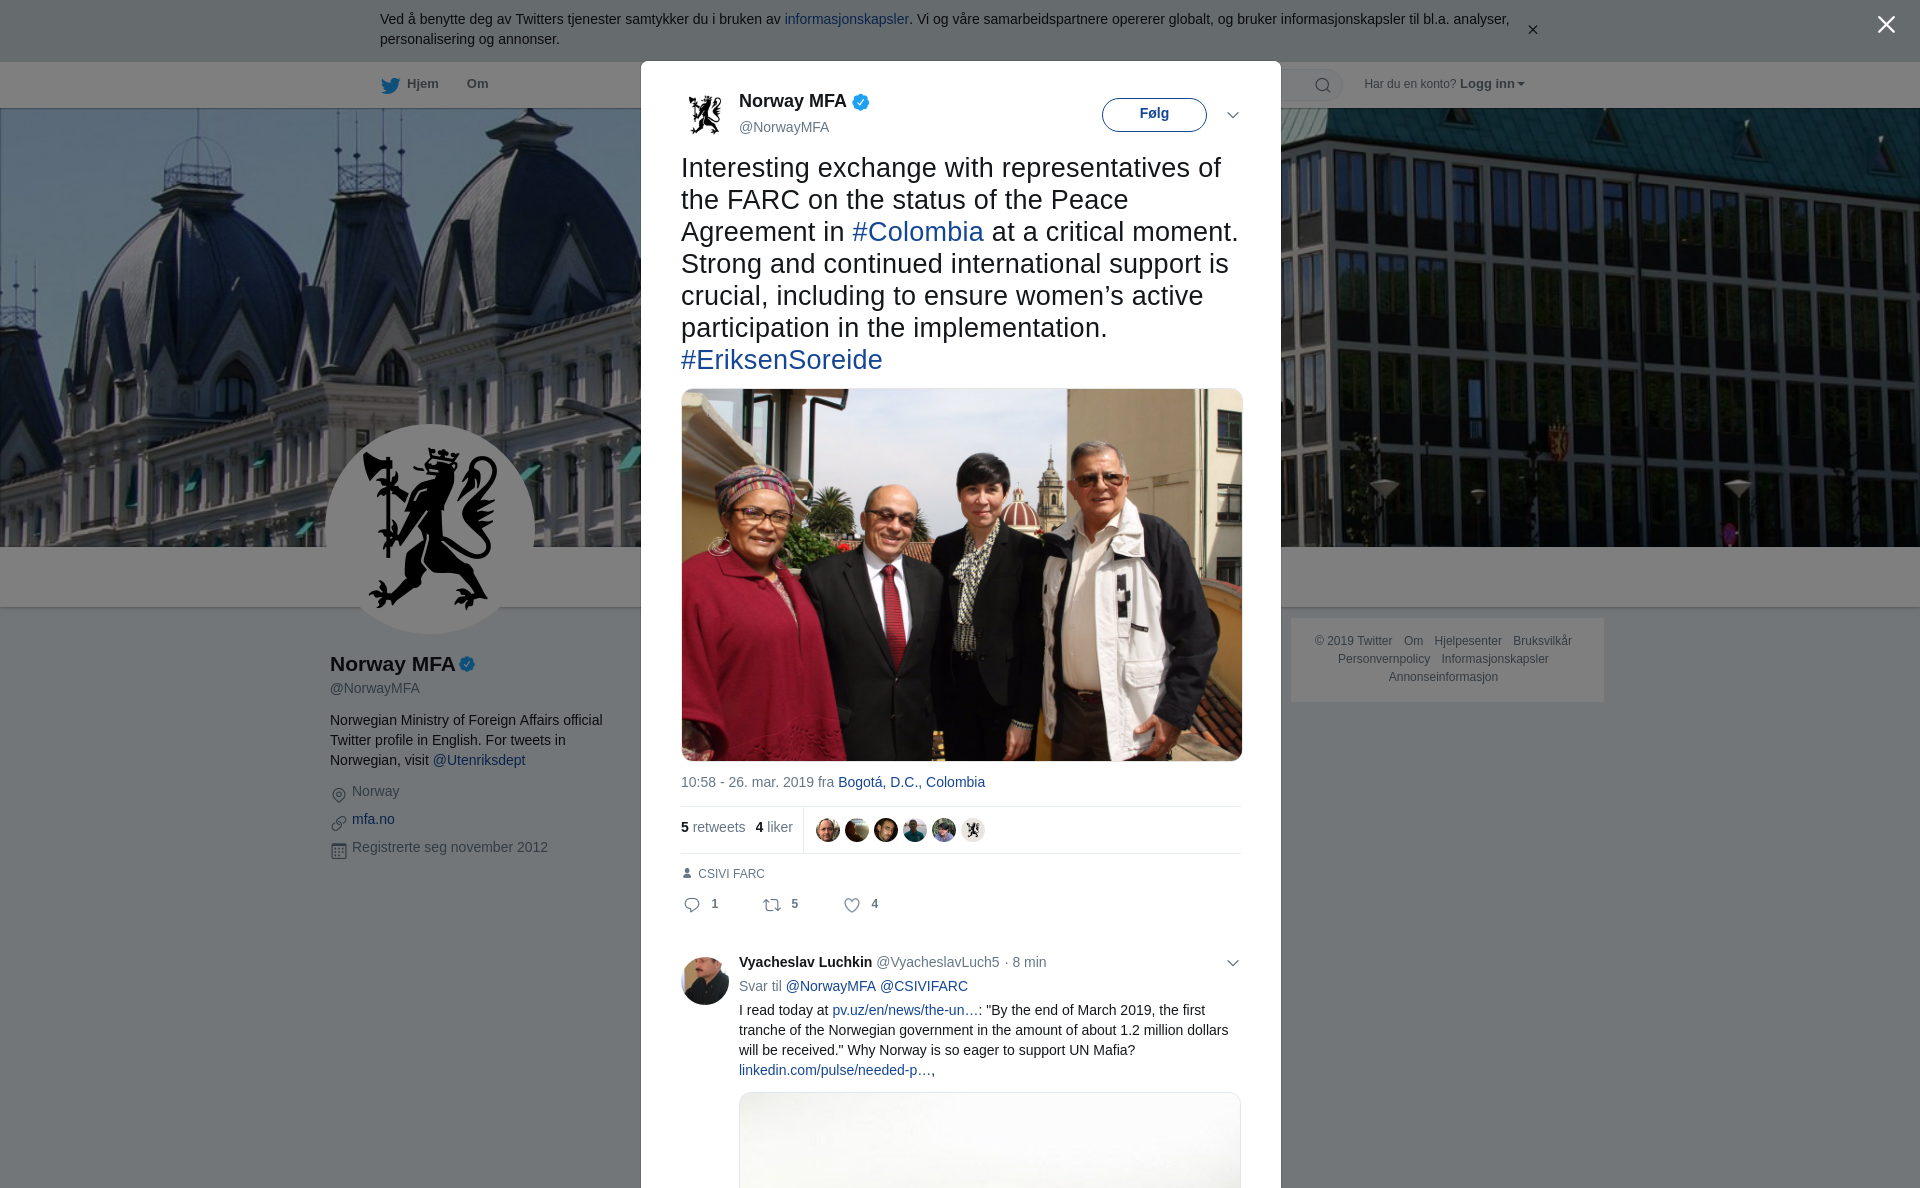This screenshot has width=1920, height=1188.
Task: Open the #EriksenSoreide hashtag
Action: tap(781, 360)
